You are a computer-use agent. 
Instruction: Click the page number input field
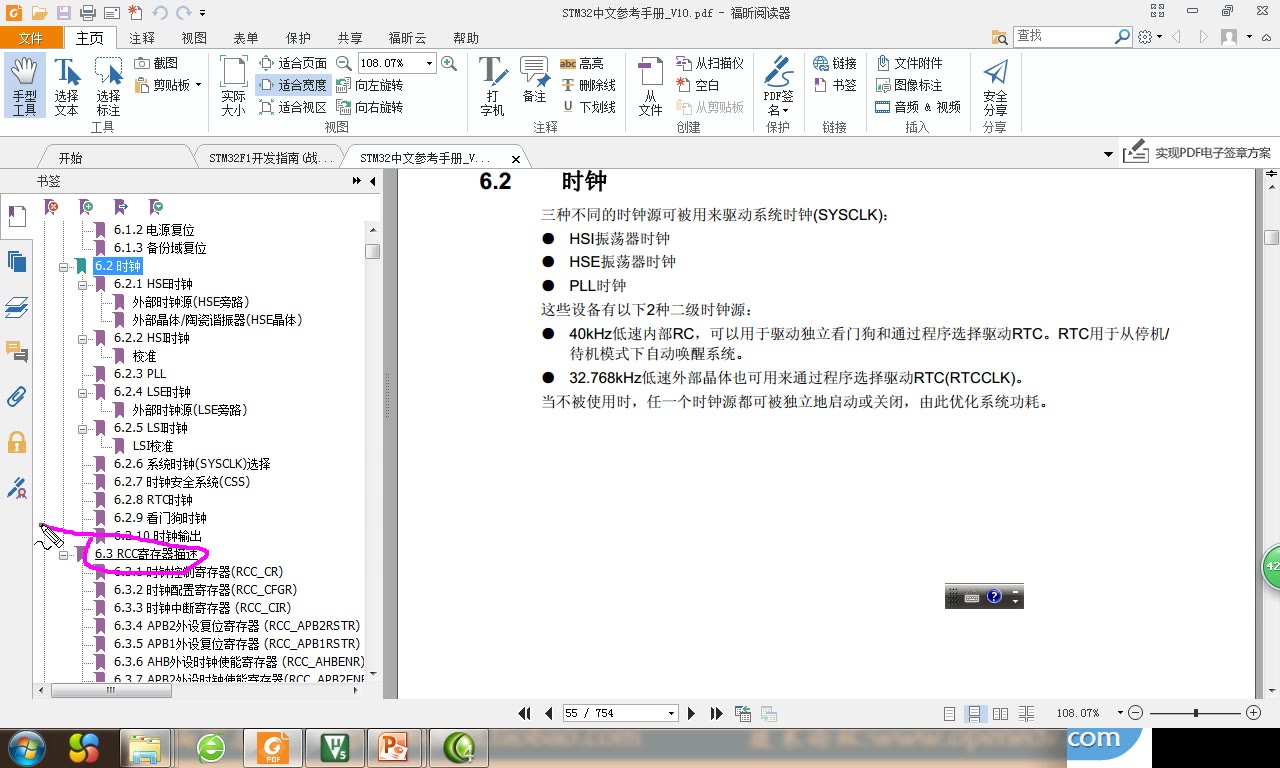(x=610, y=712)
